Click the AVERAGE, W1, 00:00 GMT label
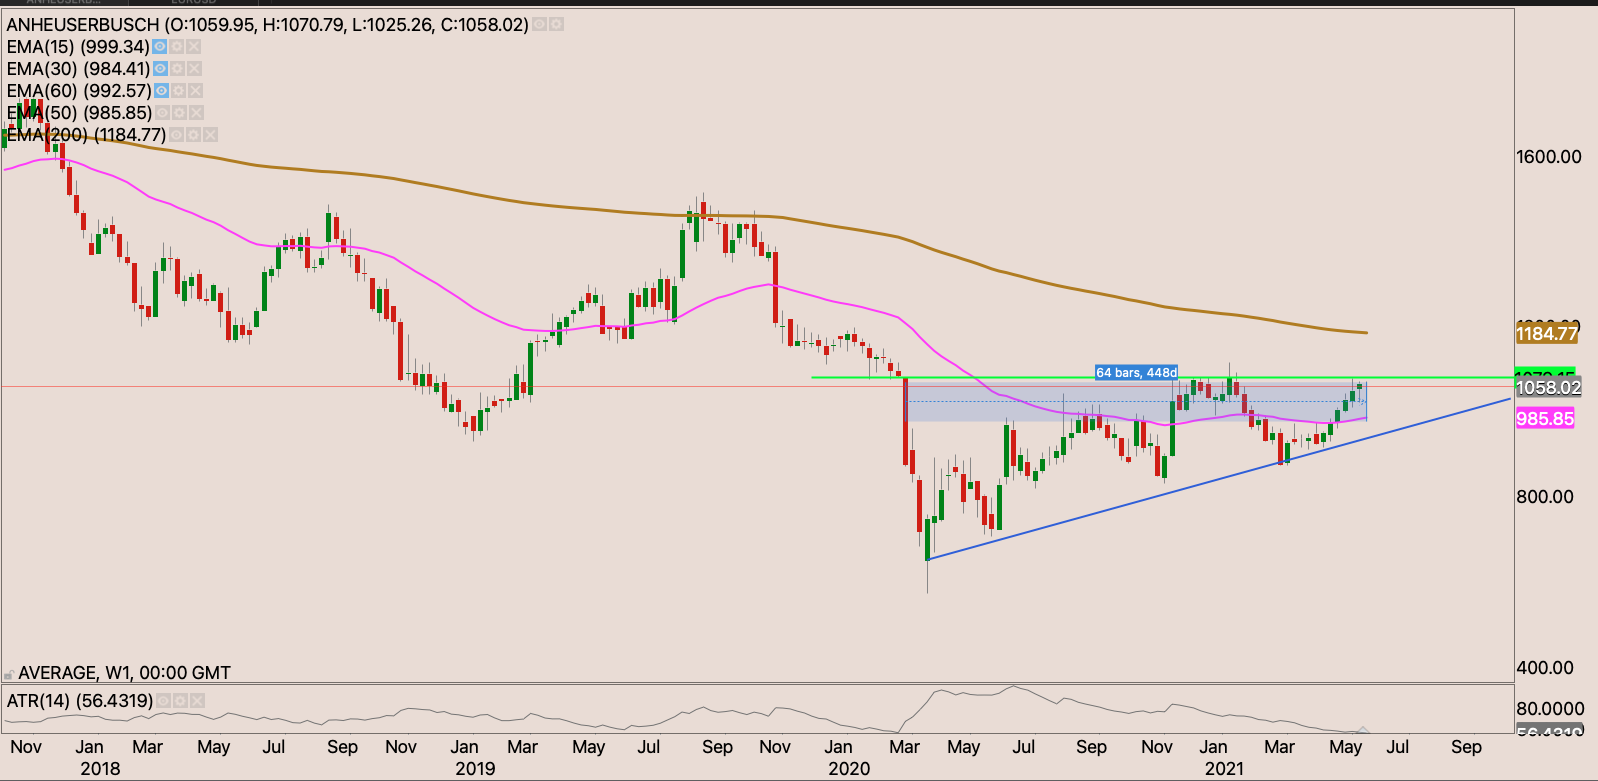1598x781 pixels. click(x=124, y=673)
